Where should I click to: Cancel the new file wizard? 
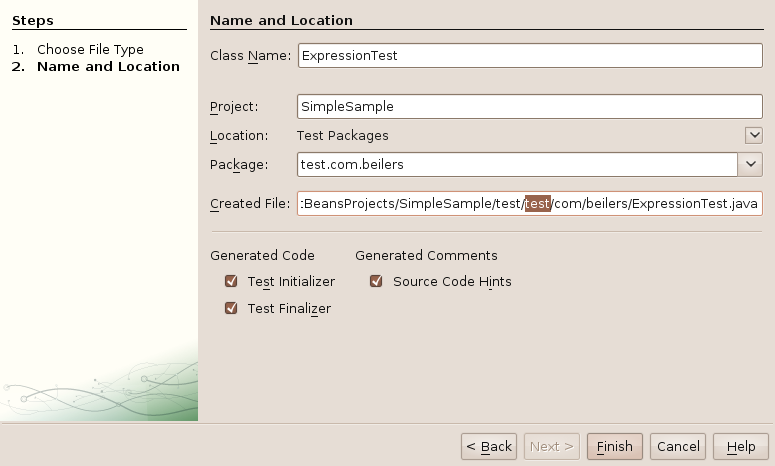click(x=678, y=446)
